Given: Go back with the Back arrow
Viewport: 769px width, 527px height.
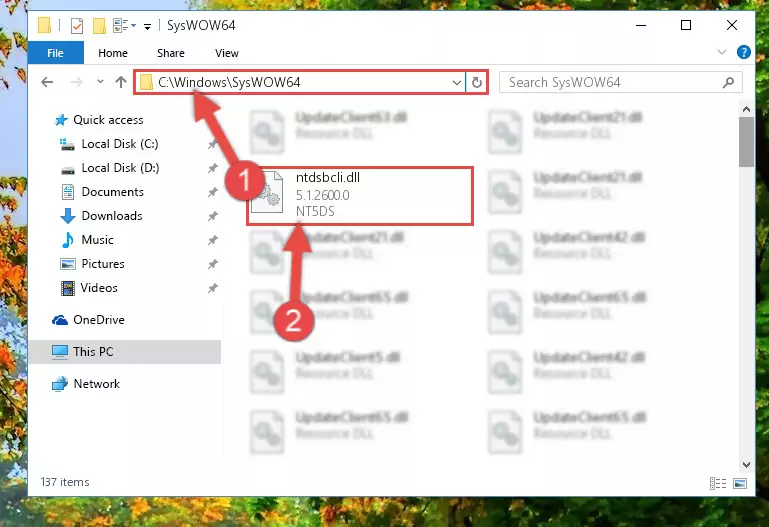Looking at the screenshot, I should (47, 82).
